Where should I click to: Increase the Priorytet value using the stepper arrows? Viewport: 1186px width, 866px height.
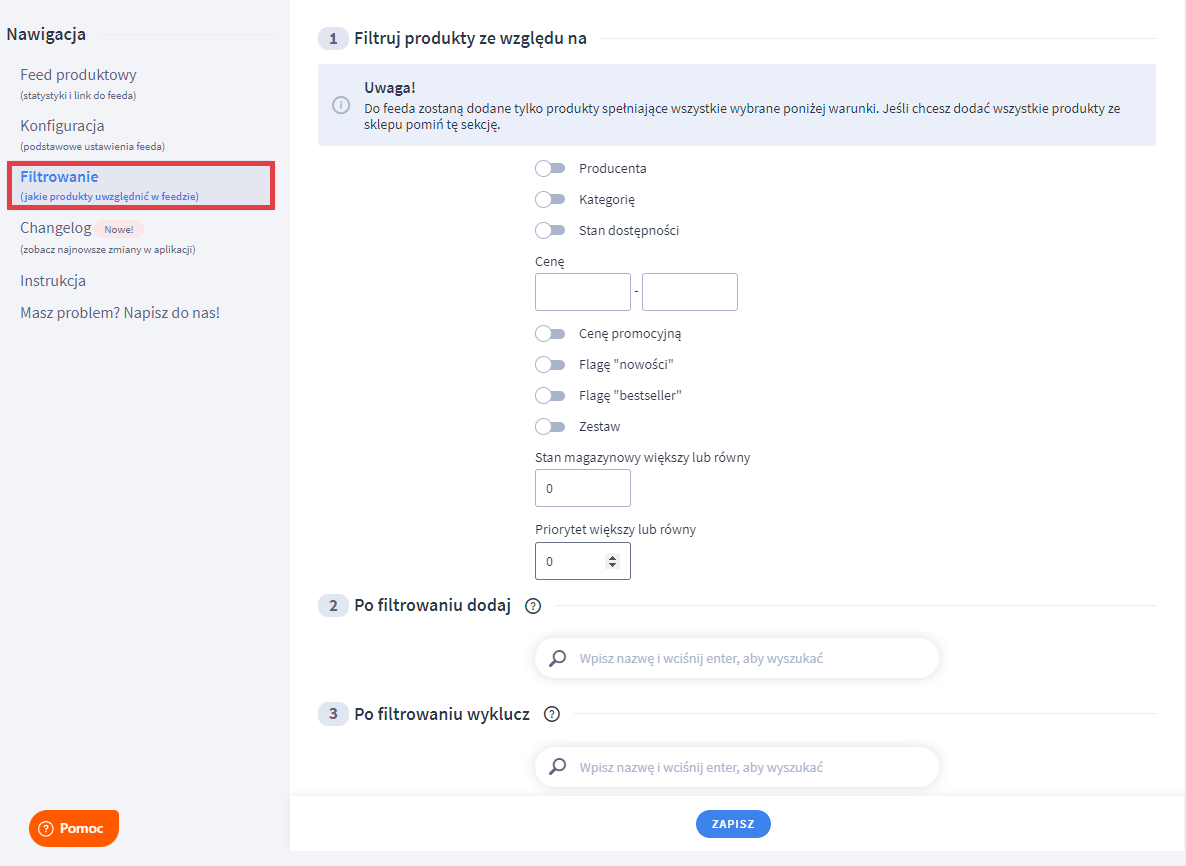pyautogui.click(x=613, y=557)
